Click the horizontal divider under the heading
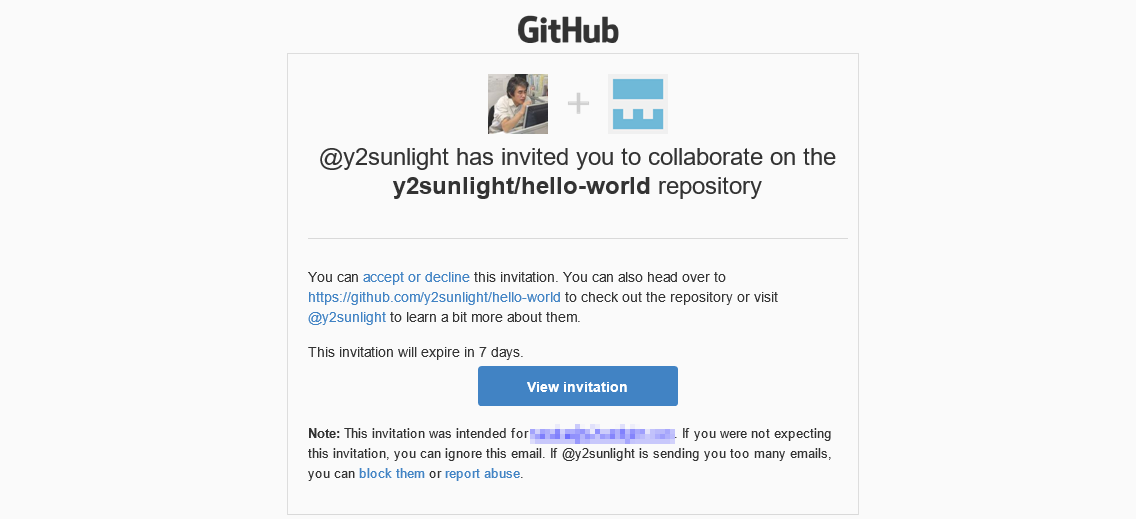The image size is (1136, 519). (578, 239)
